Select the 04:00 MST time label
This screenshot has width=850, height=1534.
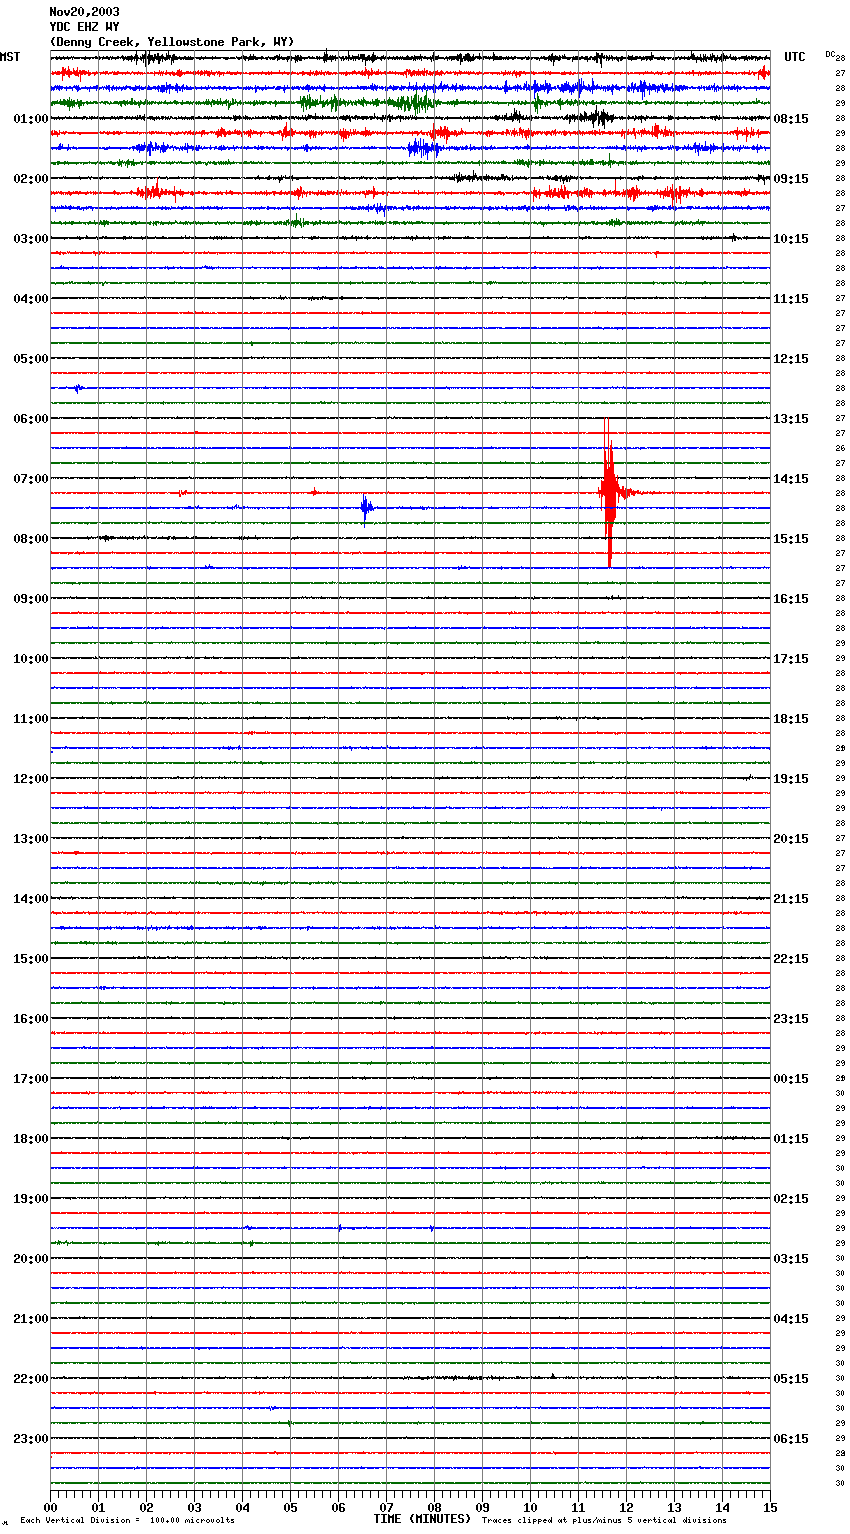click(x=31, y=299)
